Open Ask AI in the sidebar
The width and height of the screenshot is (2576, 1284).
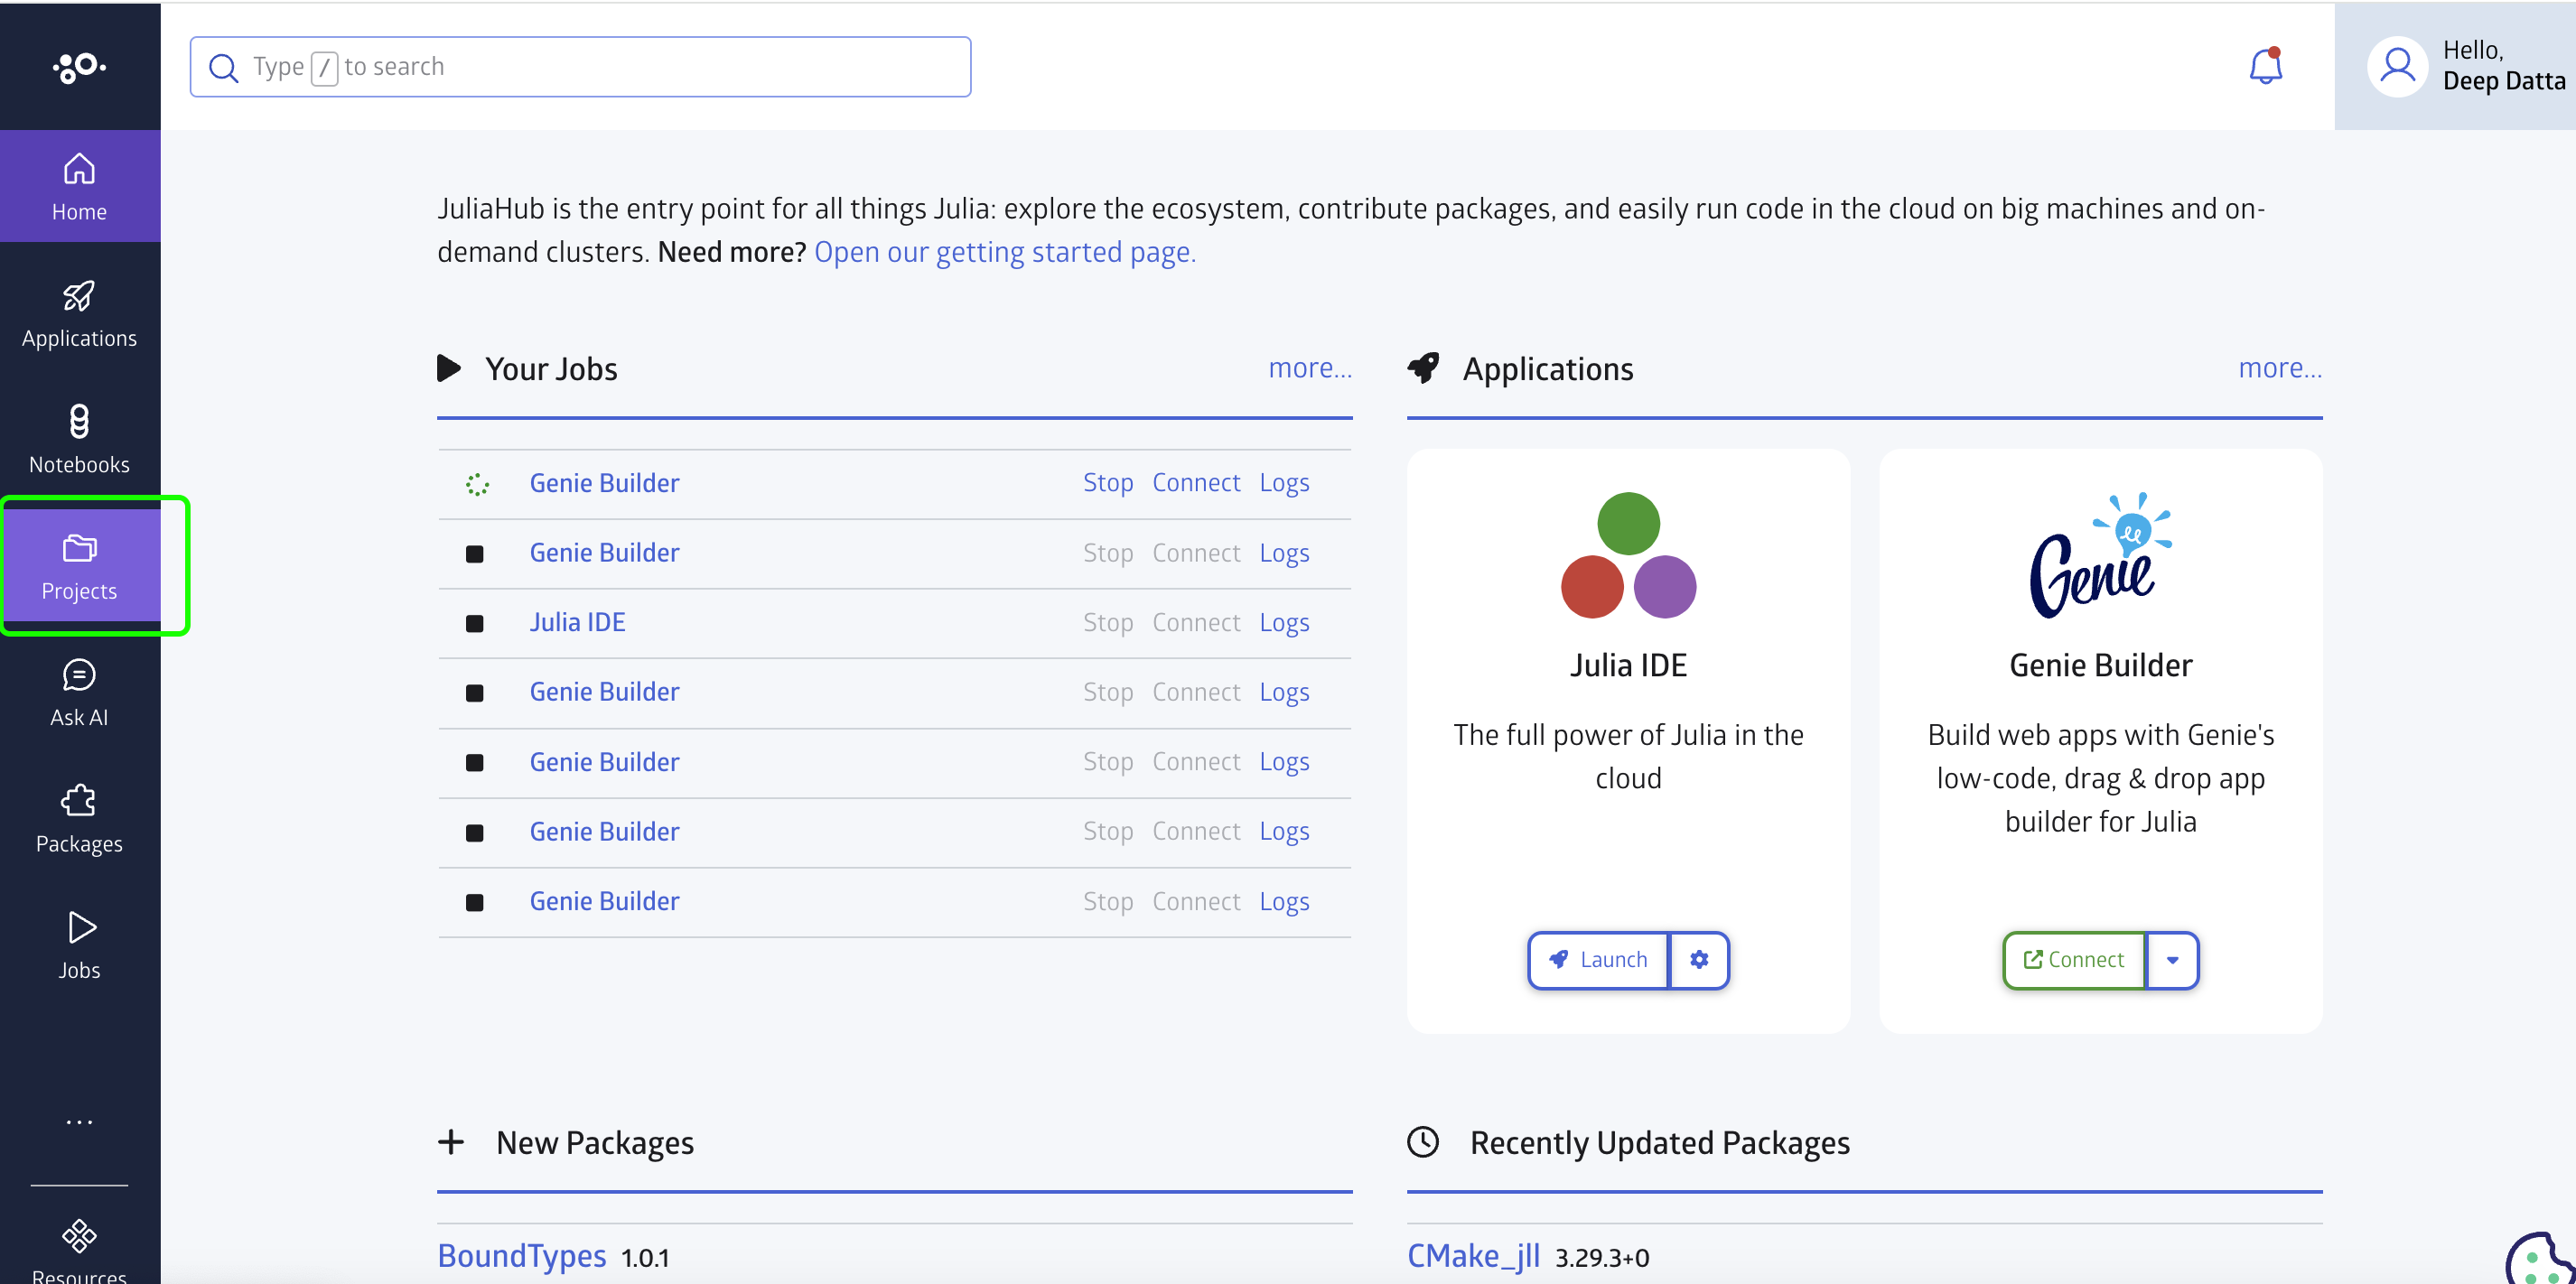[79, 693]
